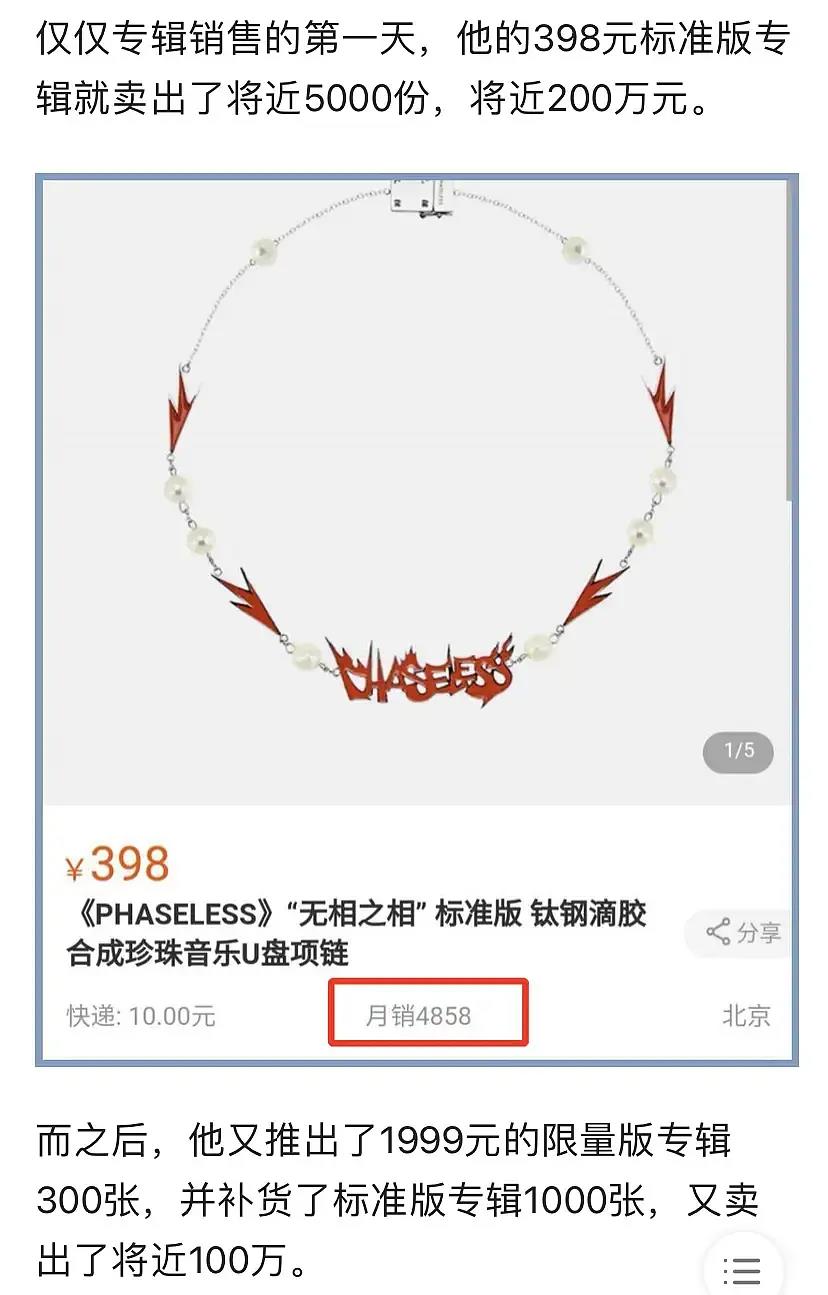828x1295 pixels.
Task: Click the 北京 location label
Action: pos(746,1016)
